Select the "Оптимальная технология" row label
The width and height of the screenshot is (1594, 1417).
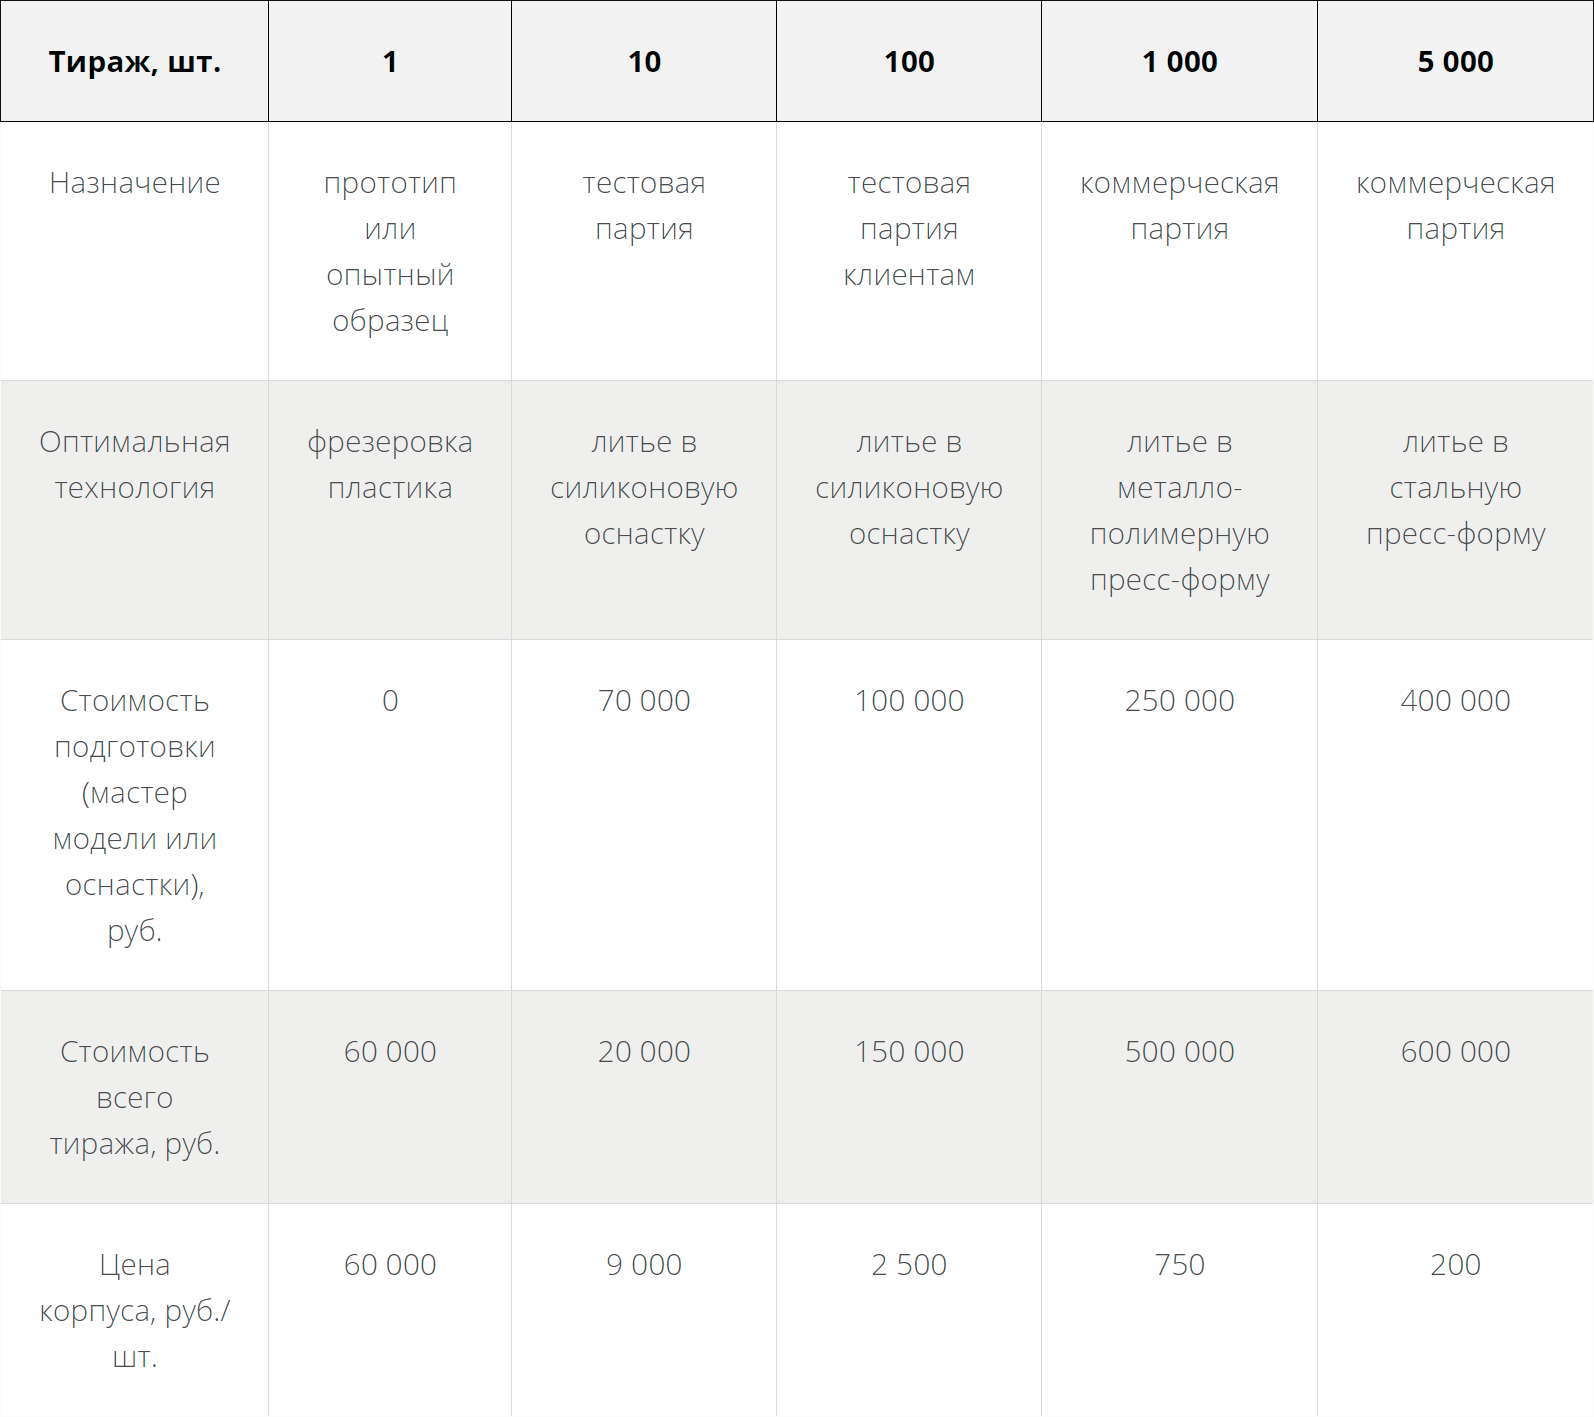click(134, 465)
